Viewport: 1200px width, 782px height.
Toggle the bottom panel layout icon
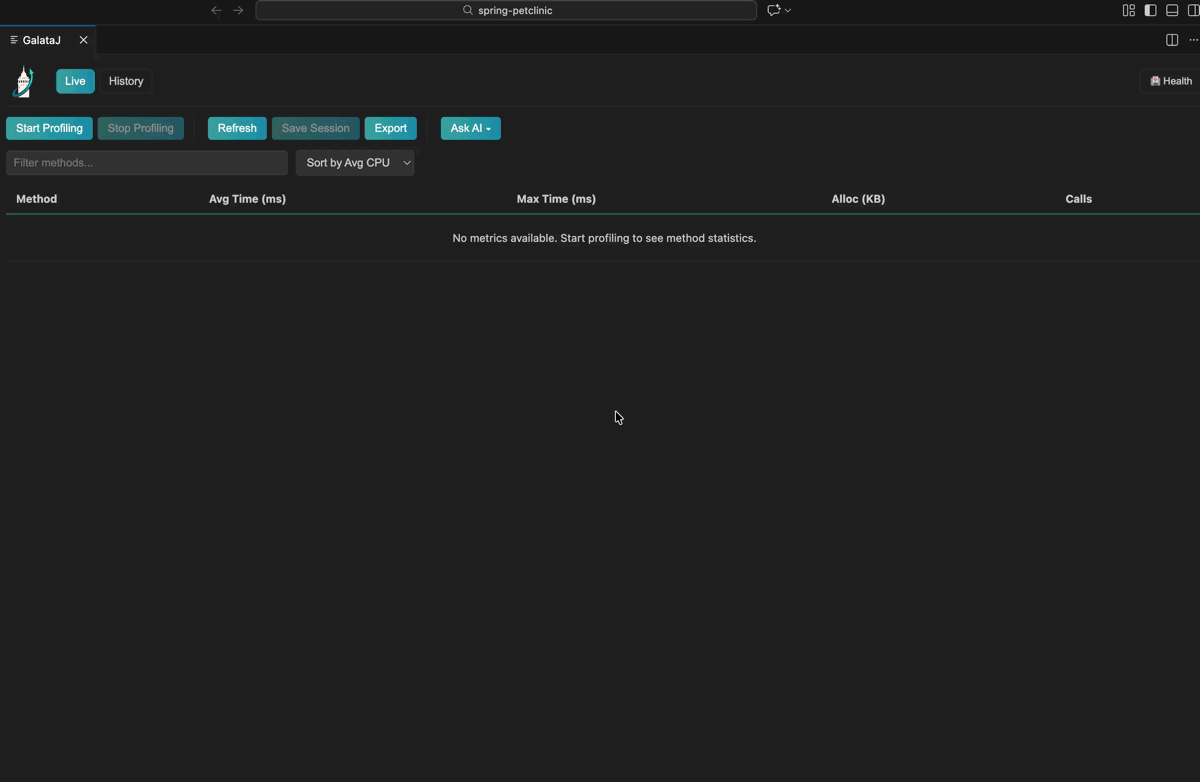coord(1171,10)
